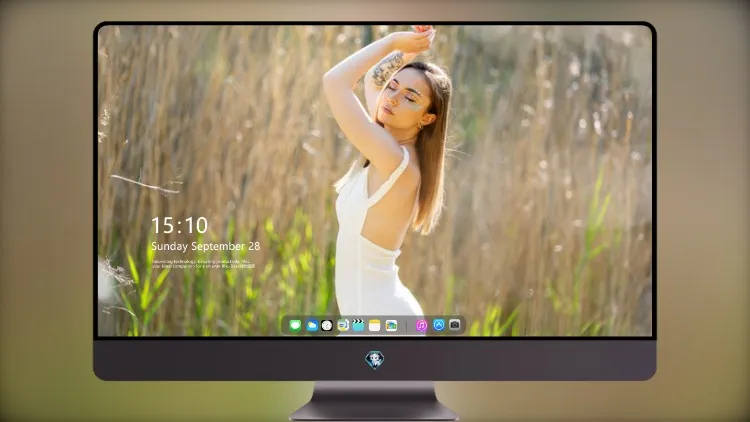Click the Sunday September 28 date text
Image resolution: width=750 pixels, height=422 pixels.
(206, 246)
